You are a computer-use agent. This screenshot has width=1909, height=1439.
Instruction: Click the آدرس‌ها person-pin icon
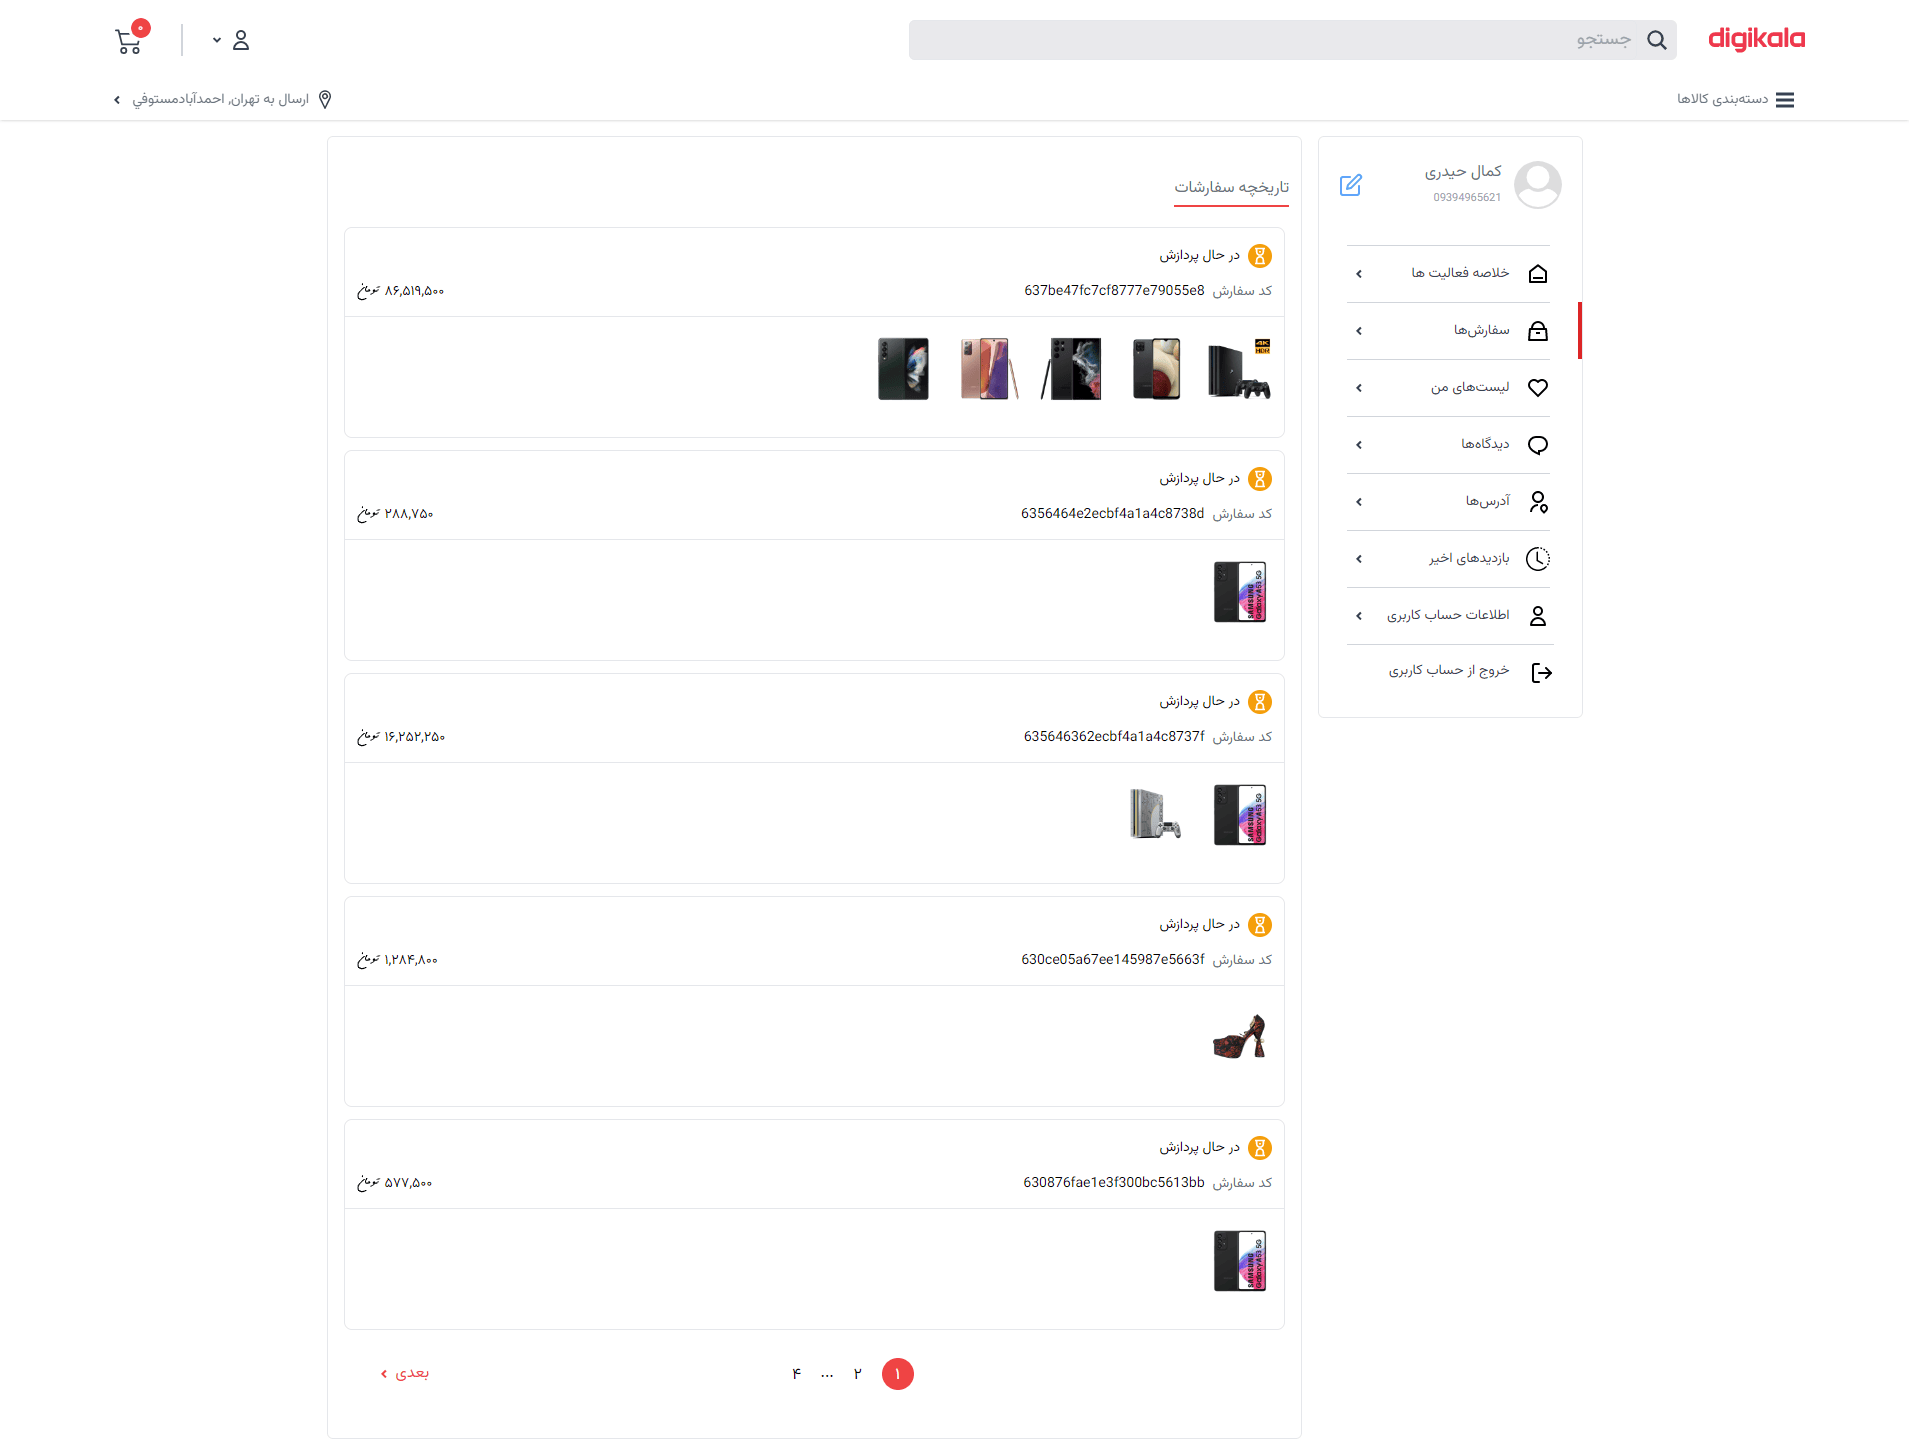1538,502
